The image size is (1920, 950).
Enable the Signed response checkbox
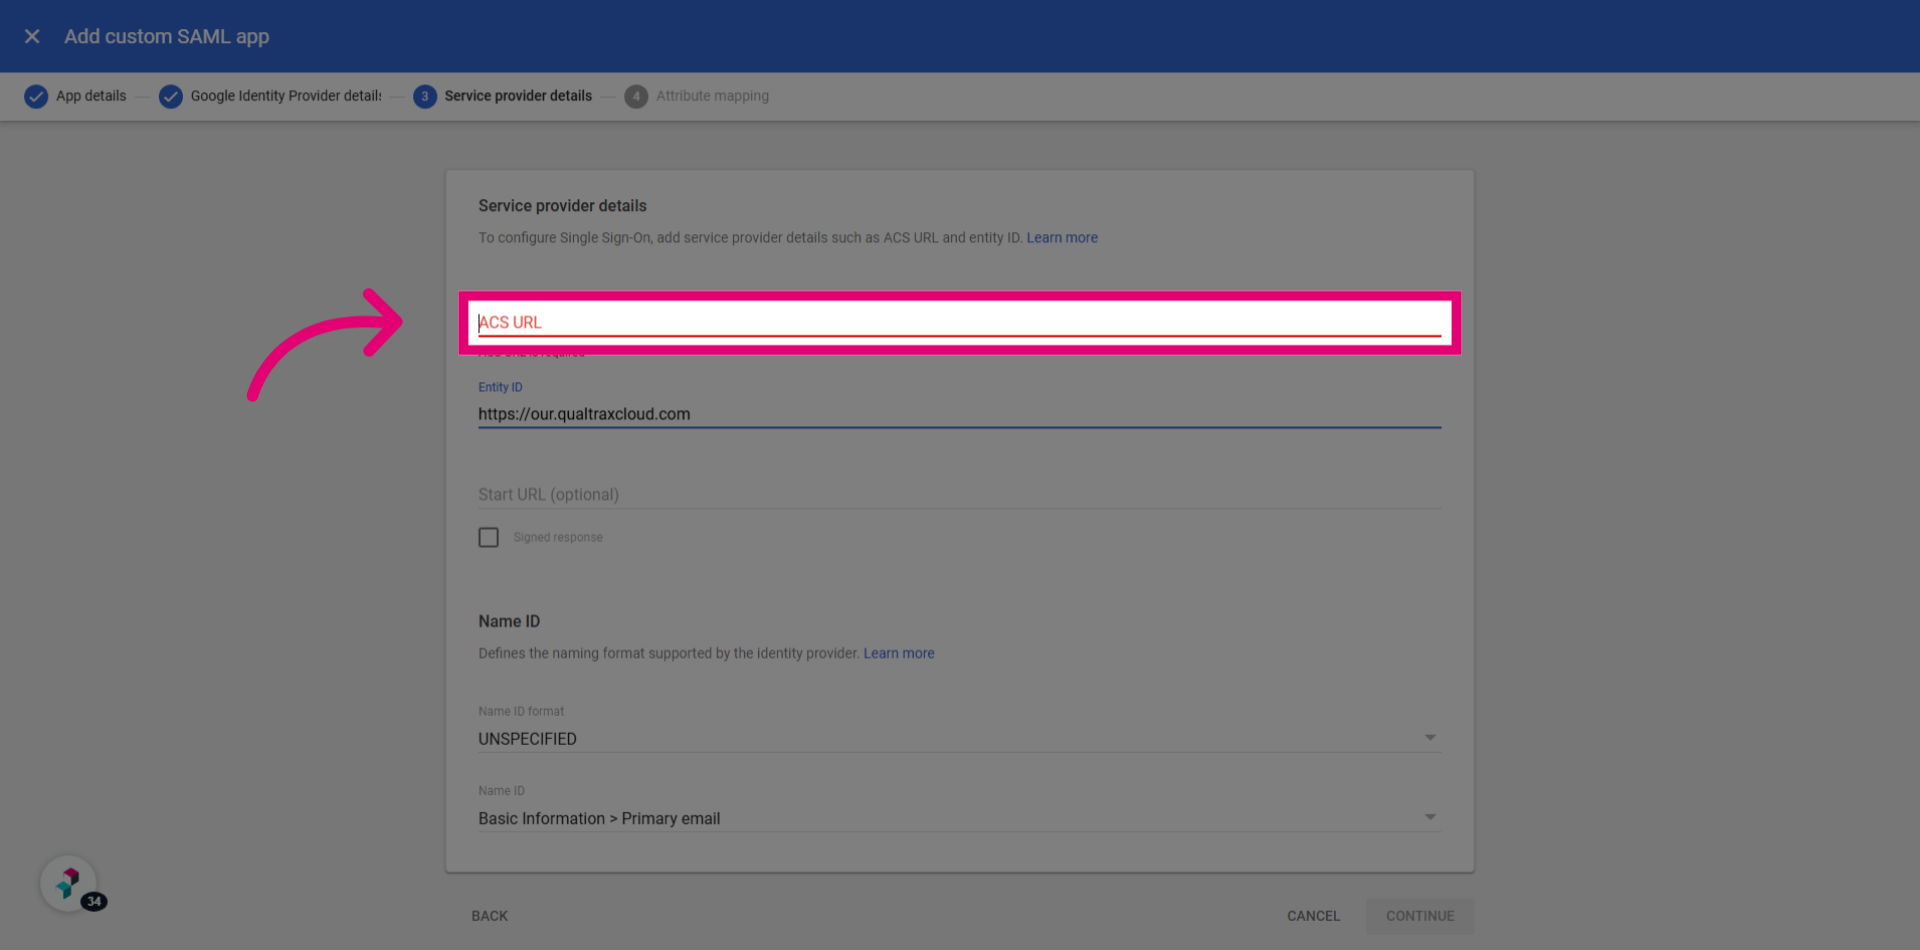488,537
